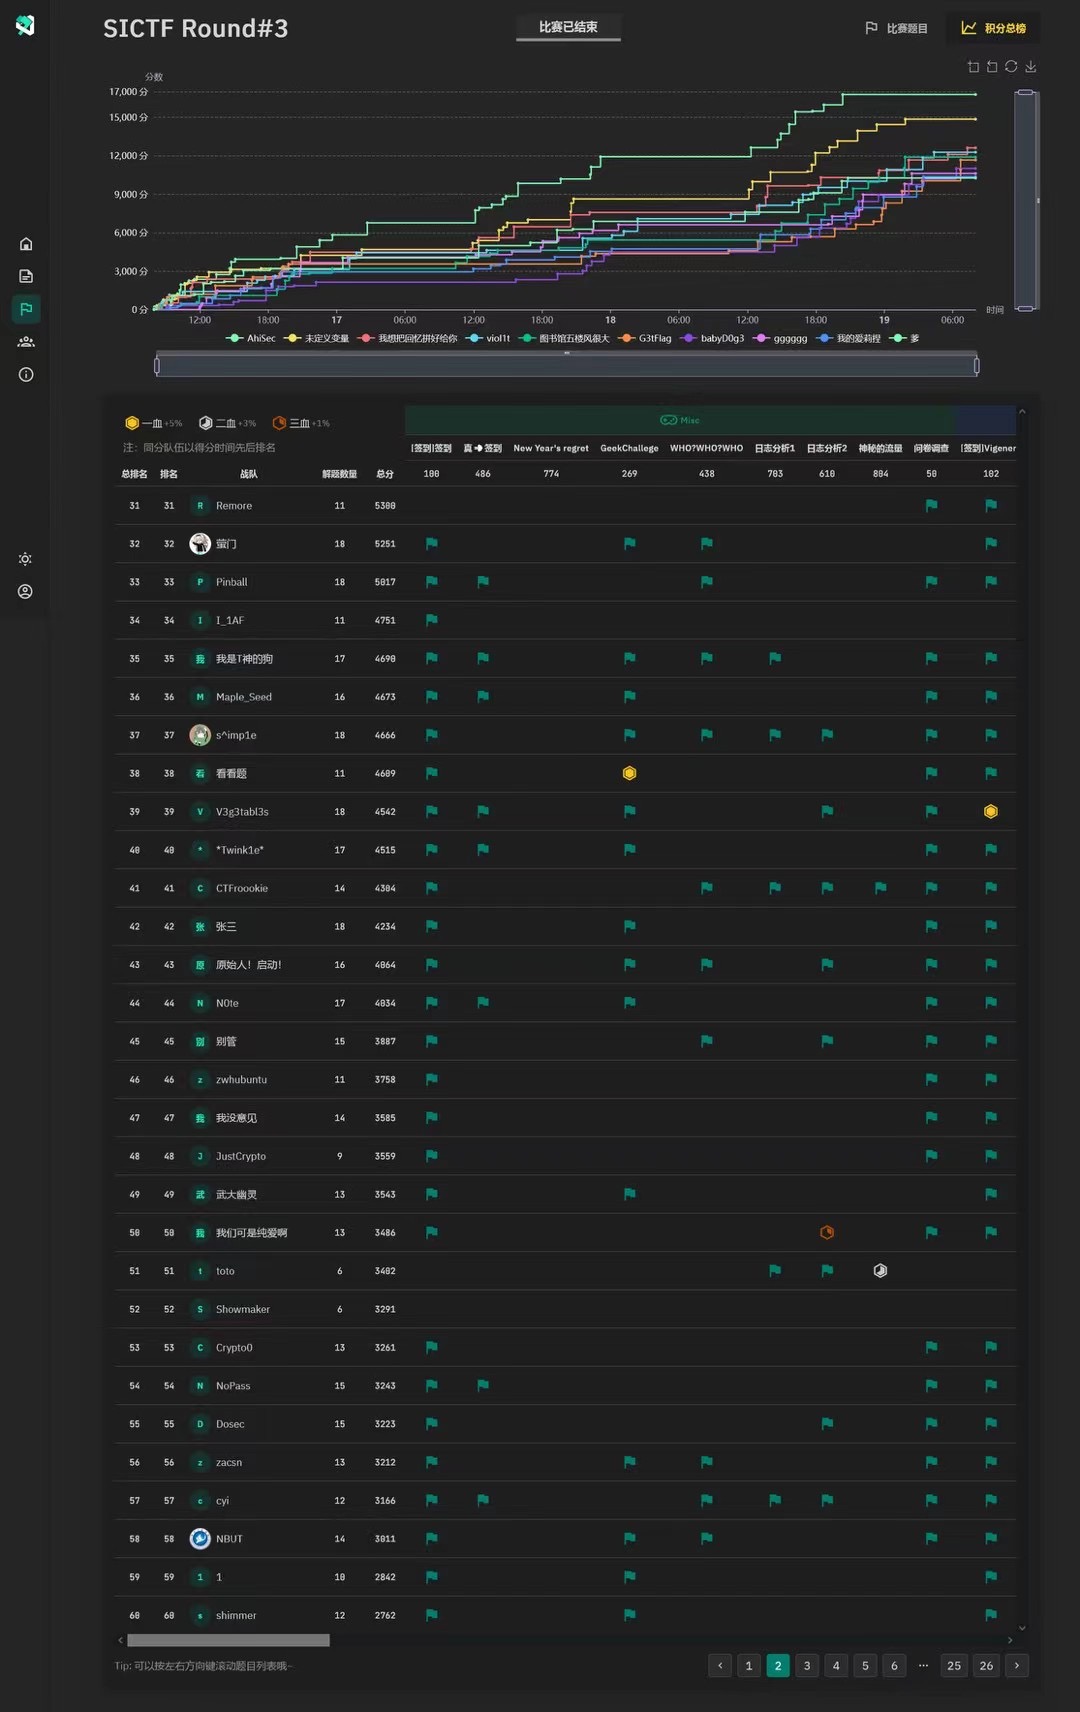The width and height of the screenshot is (1080, 1712).
Task: Click the 解题数量 column header
Action: pos(339,474)
